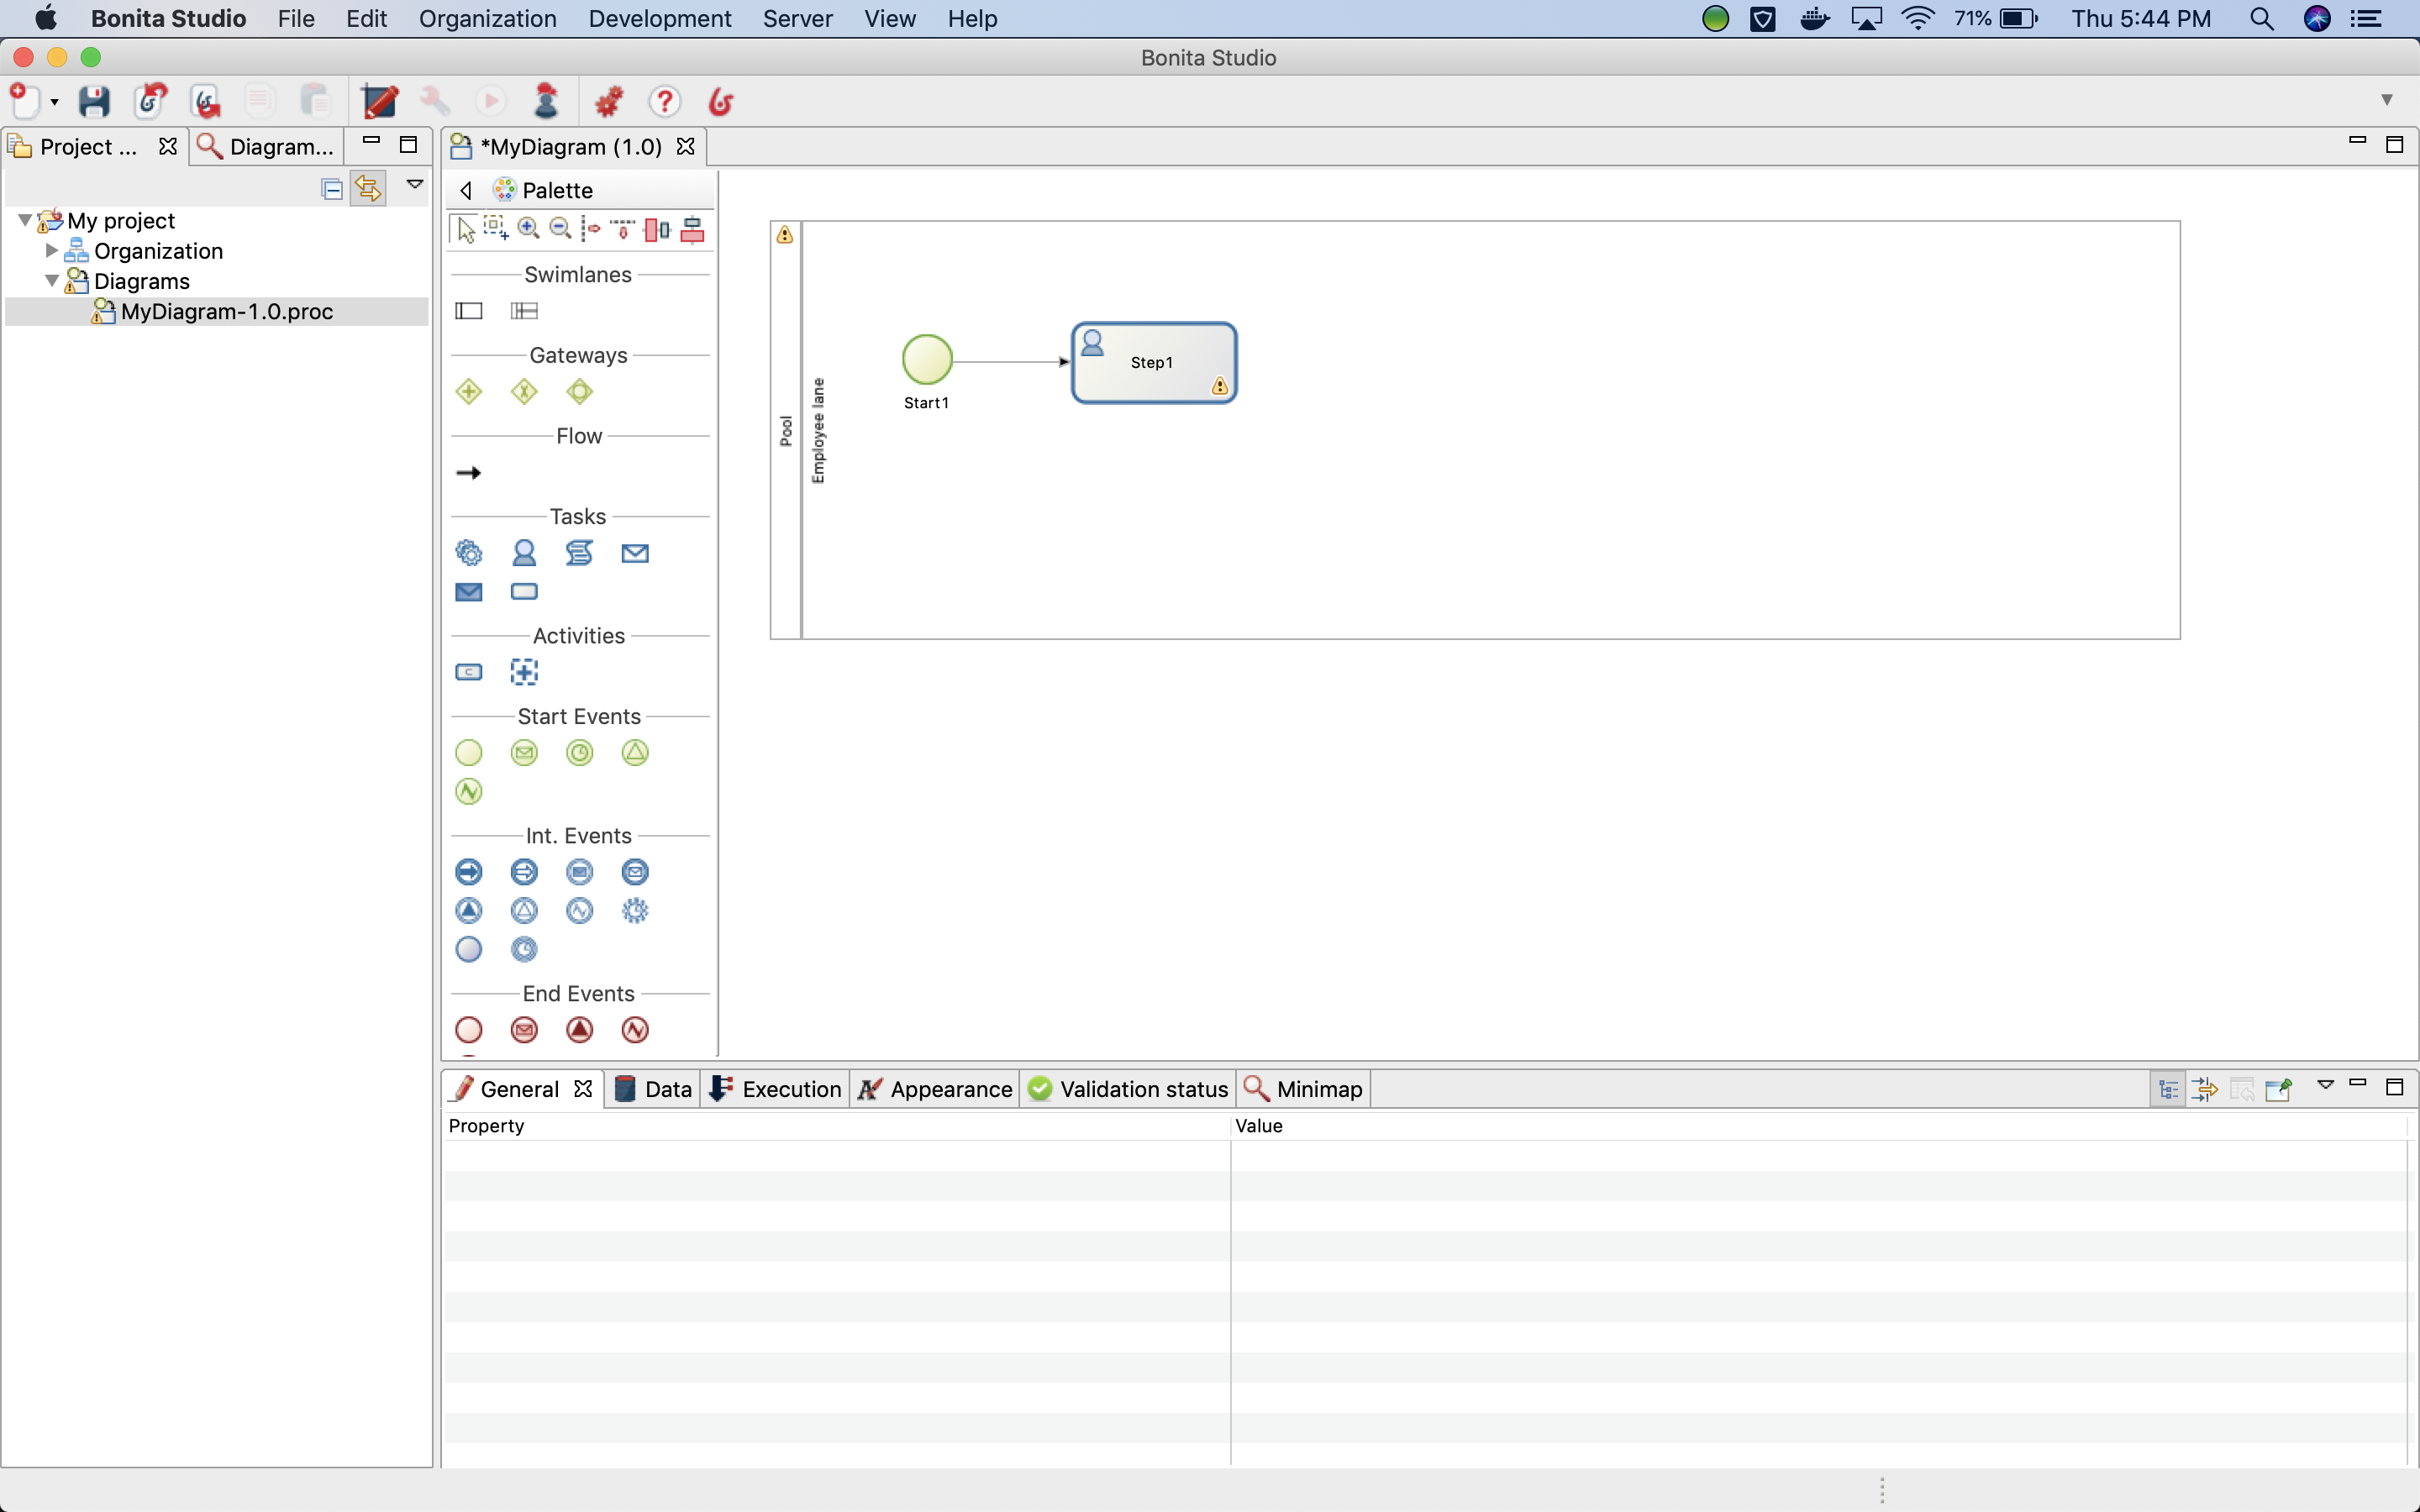Select the Step1 task in the diagram
The width and height of the screenshot is (2420, 1512).
[1154, 363]
